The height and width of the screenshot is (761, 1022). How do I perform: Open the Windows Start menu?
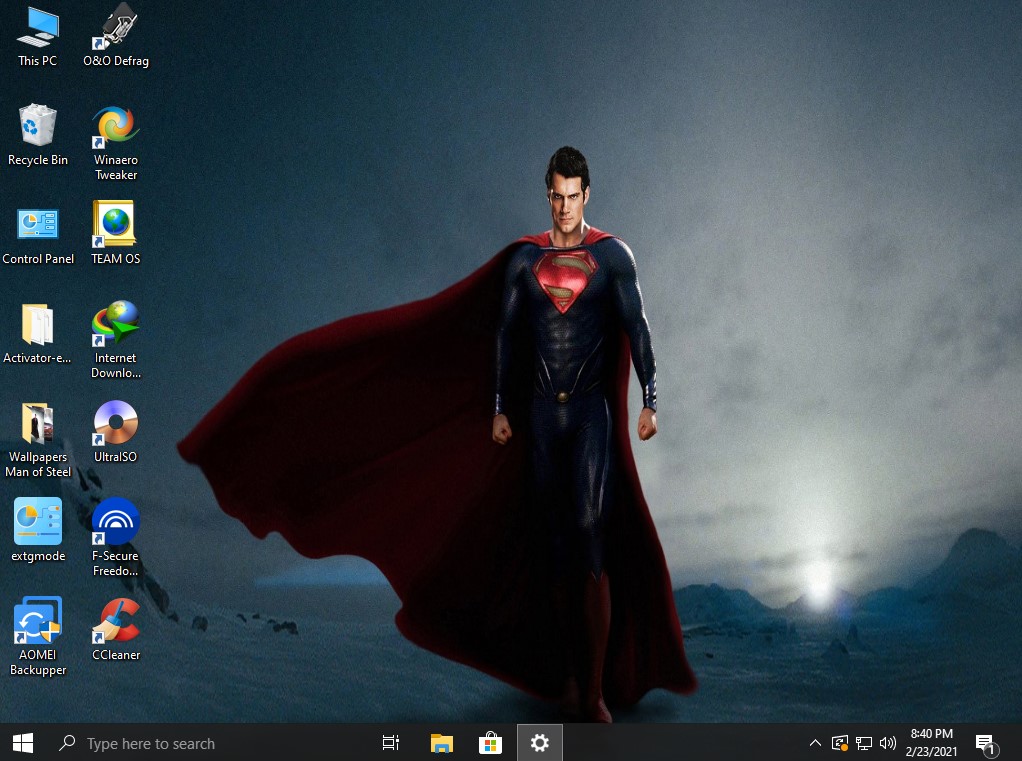23,743
